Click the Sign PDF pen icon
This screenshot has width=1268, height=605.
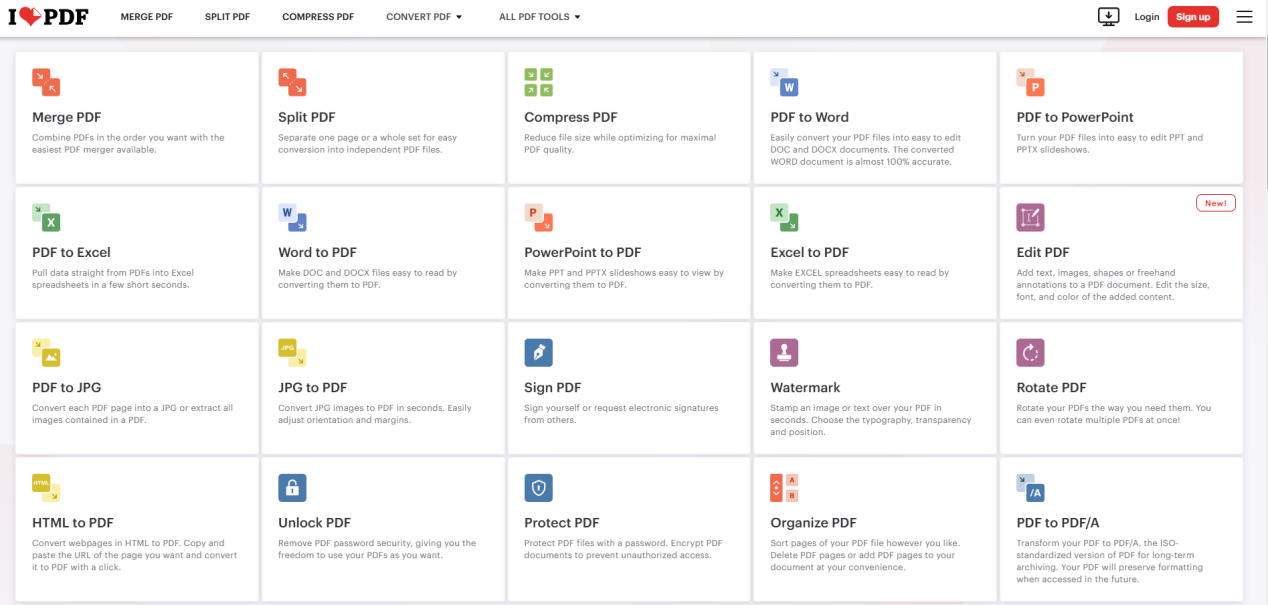click(x=538, y=352)
